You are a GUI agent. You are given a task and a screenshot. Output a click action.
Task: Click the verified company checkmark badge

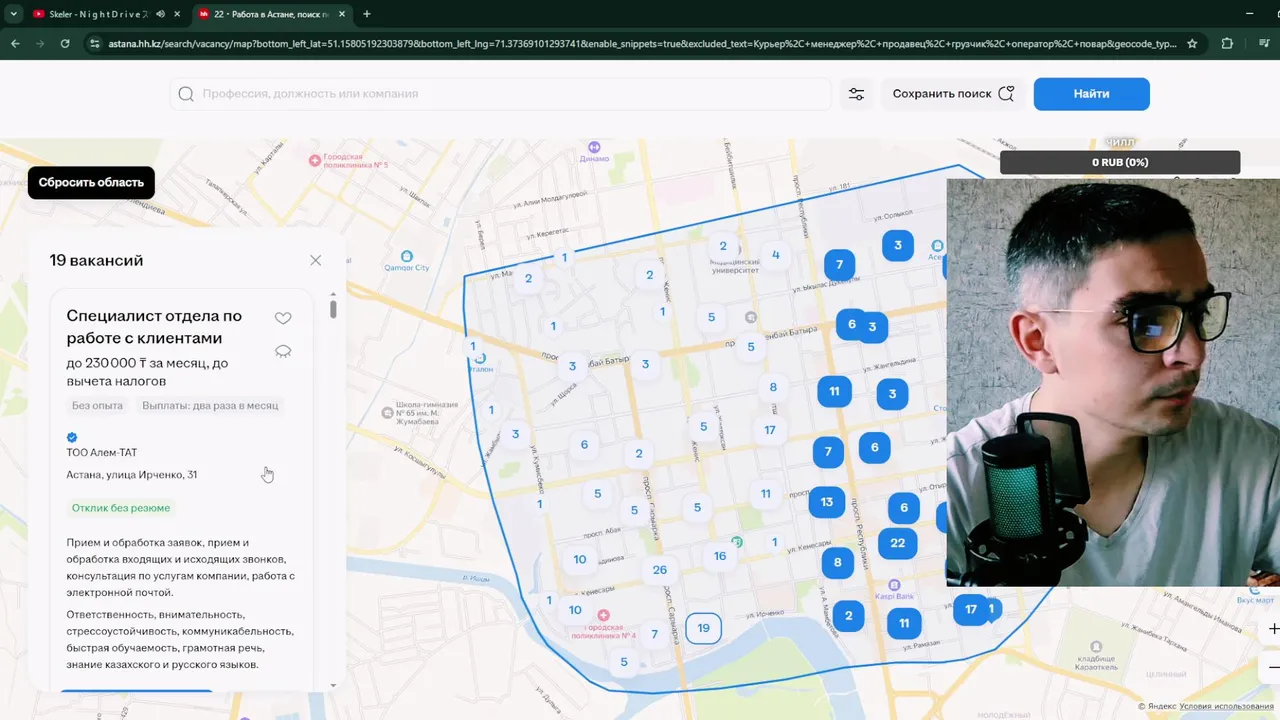[72, 437]
